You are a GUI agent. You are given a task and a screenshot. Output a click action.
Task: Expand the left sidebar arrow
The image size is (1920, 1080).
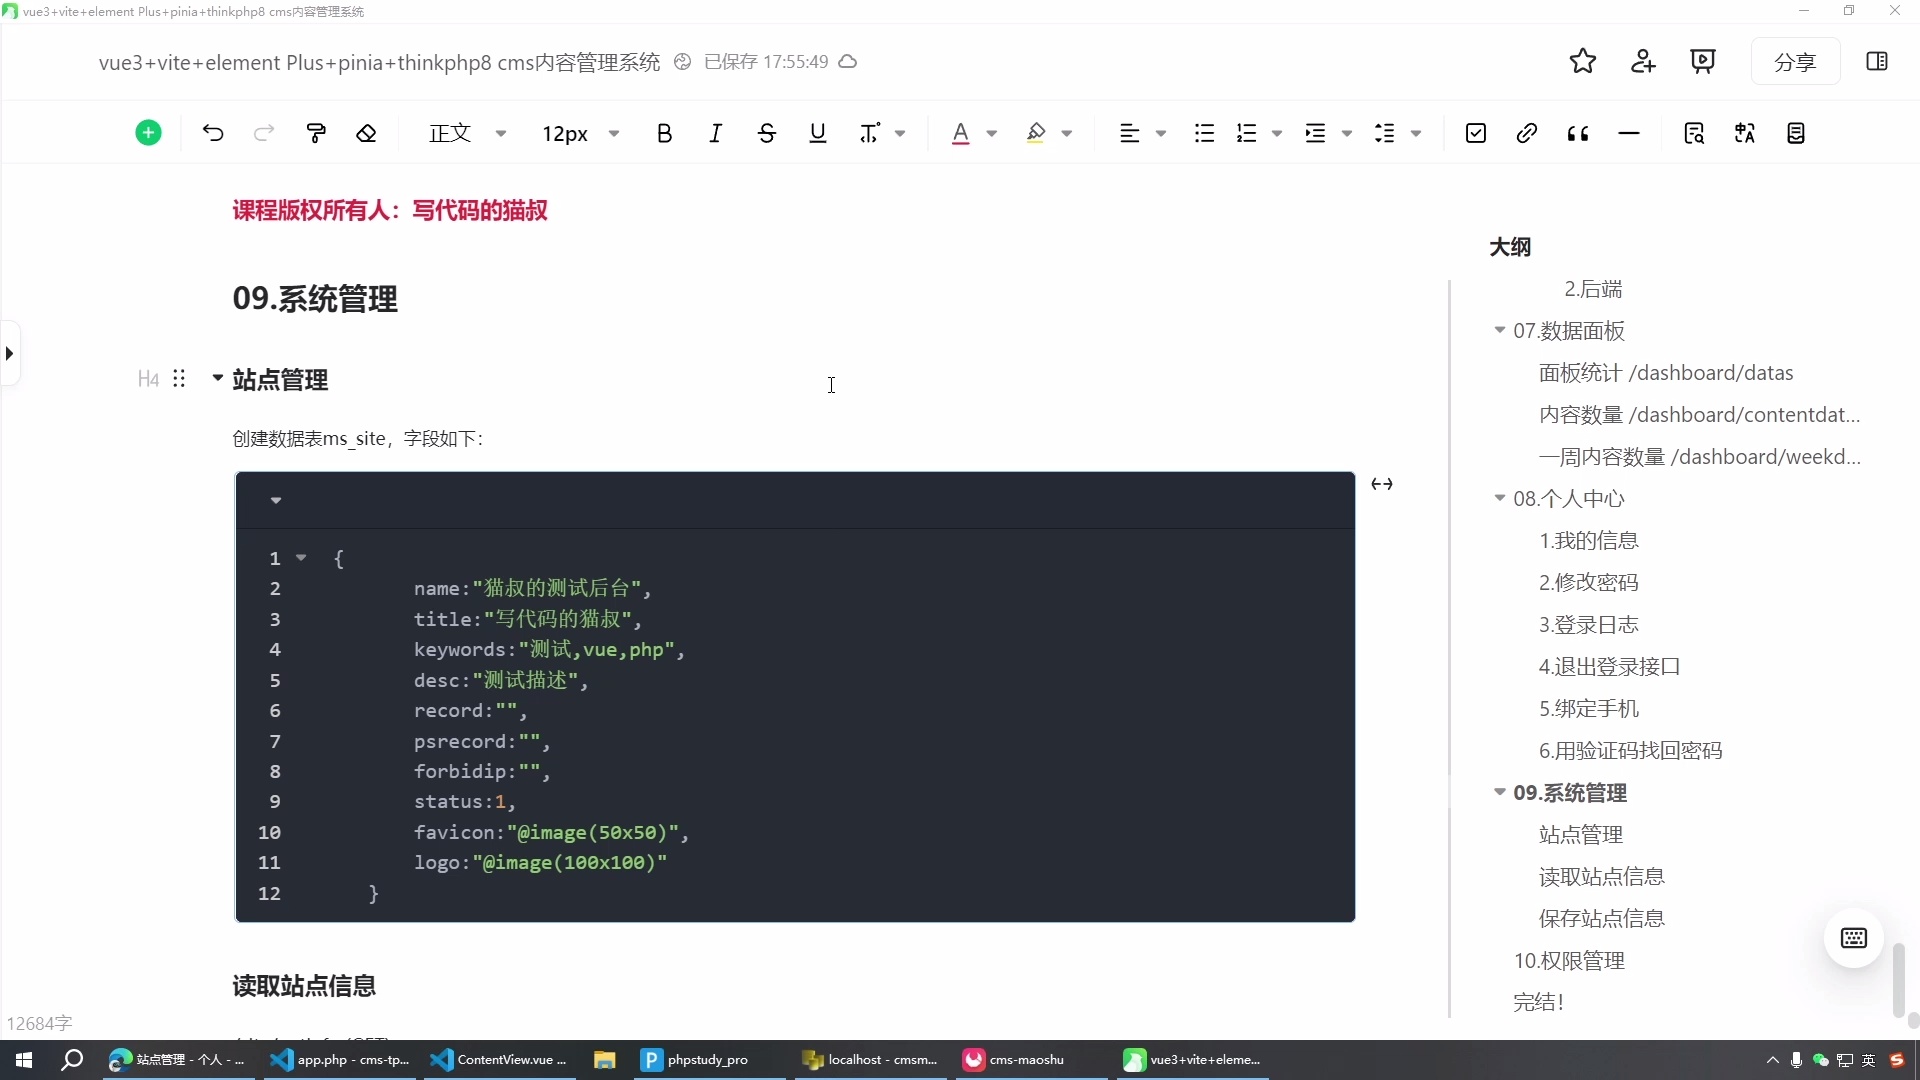click(9, 353)
